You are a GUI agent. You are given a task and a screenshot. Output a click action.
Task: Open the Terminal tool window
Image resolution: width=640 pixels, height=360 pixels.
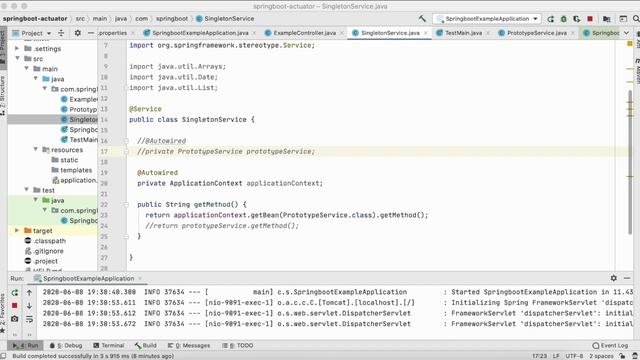click(x=109, y=345)
